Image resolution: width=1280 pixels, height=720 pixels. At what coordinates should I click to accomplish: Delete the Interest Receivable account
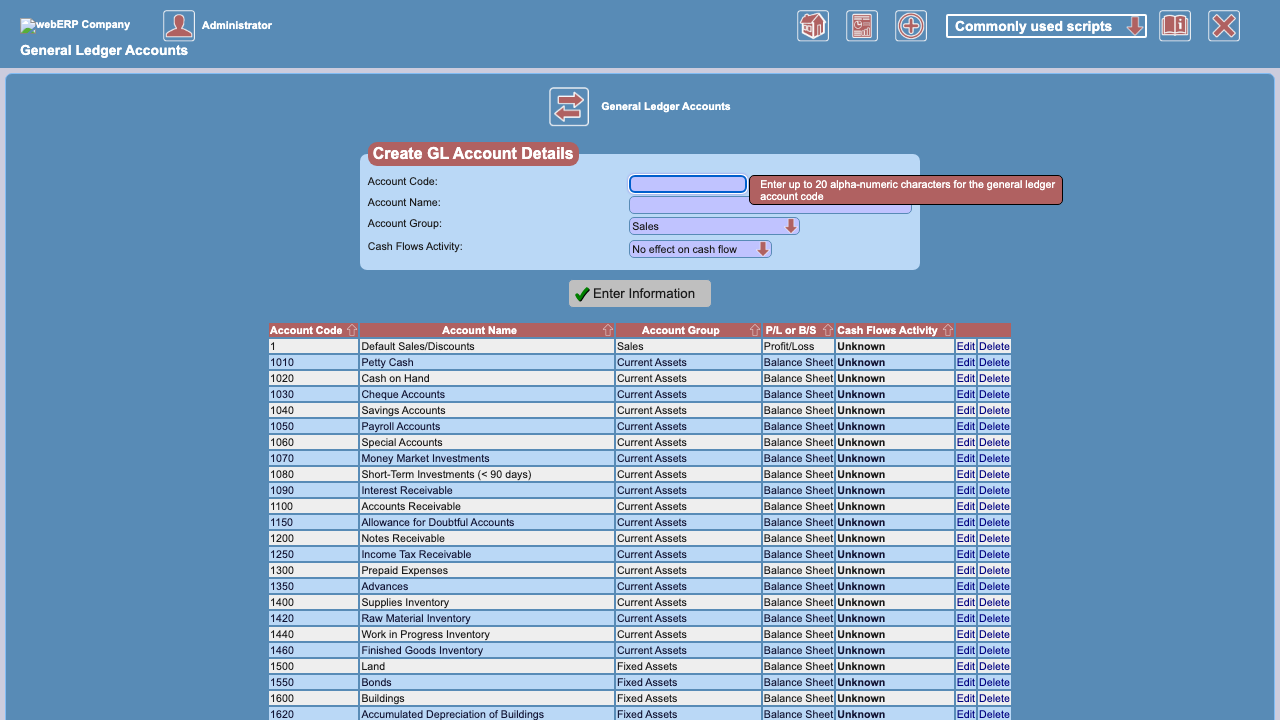[994, 490]
